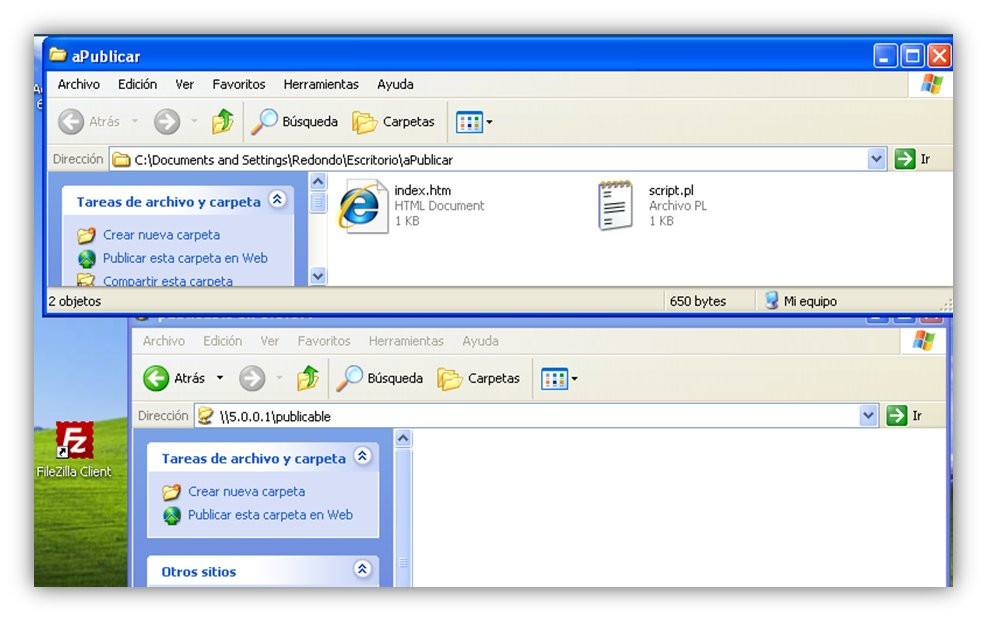Click the script.pl file name
Image resolution: width=987 pixels, height=621 pixels.
coord(671,190)
